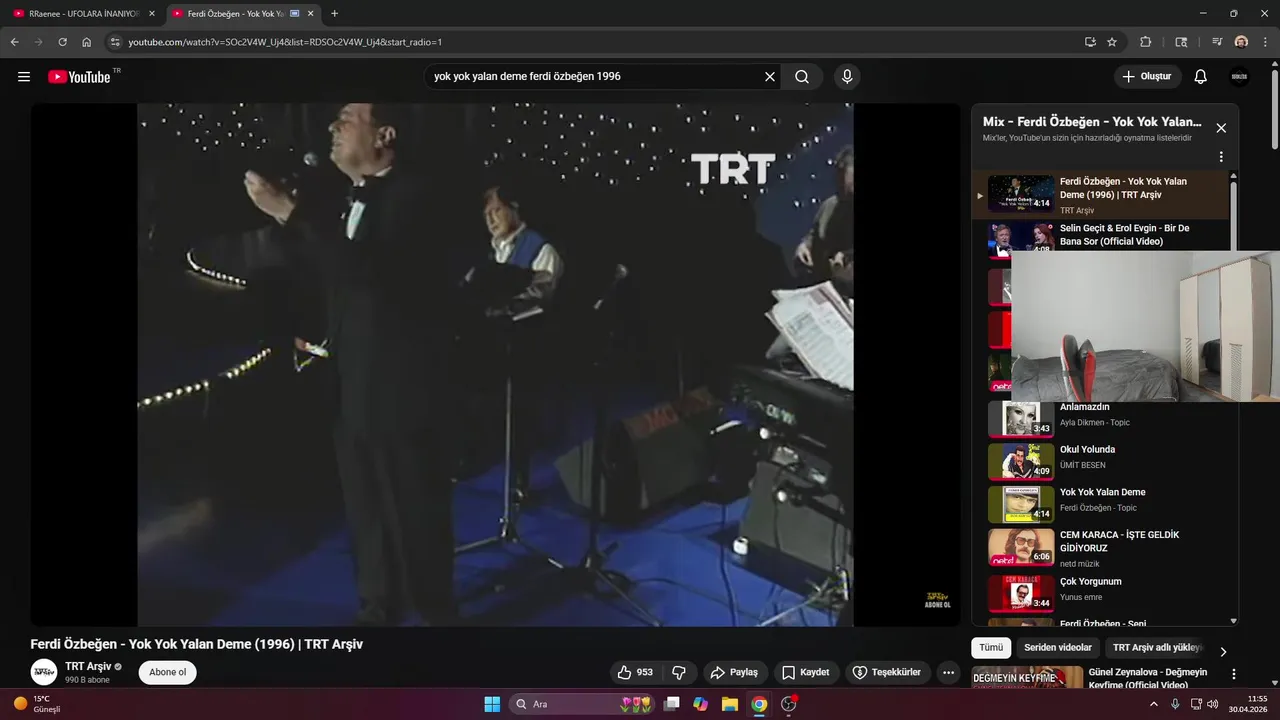Open TRT Arşiv channel name link
1280x720 pixels.
pyautogui.click(x=88, y=666)
